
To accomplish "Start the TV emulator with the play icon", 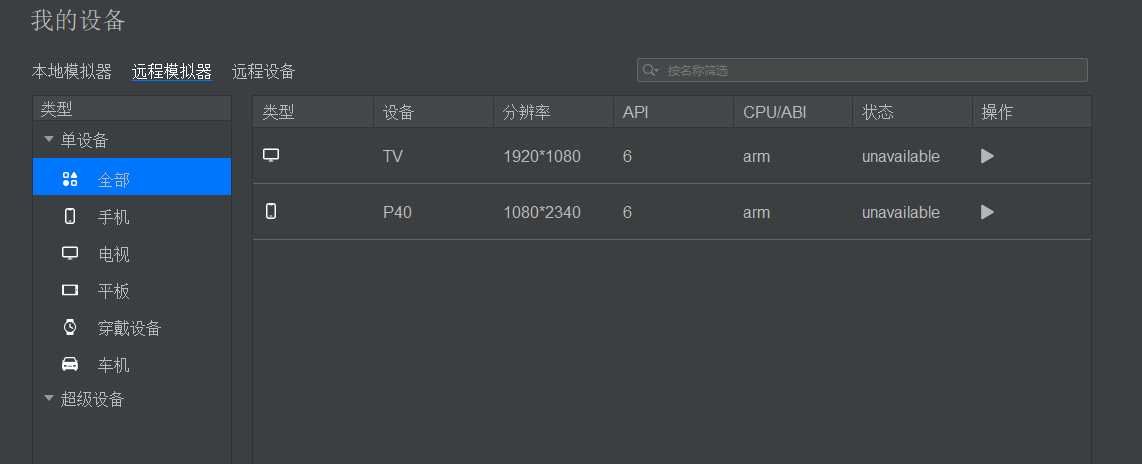I will click(x=987, y=156).
